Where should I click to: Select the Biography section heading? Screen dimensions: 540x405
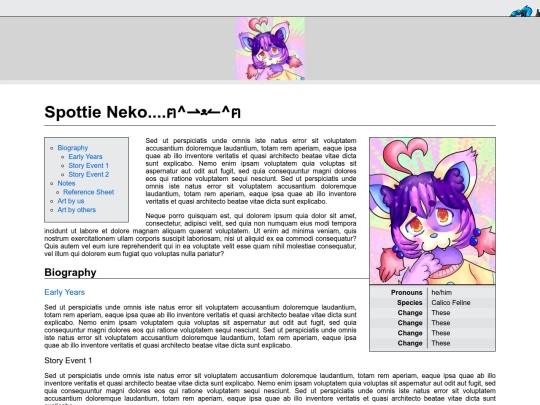[70, 272]
